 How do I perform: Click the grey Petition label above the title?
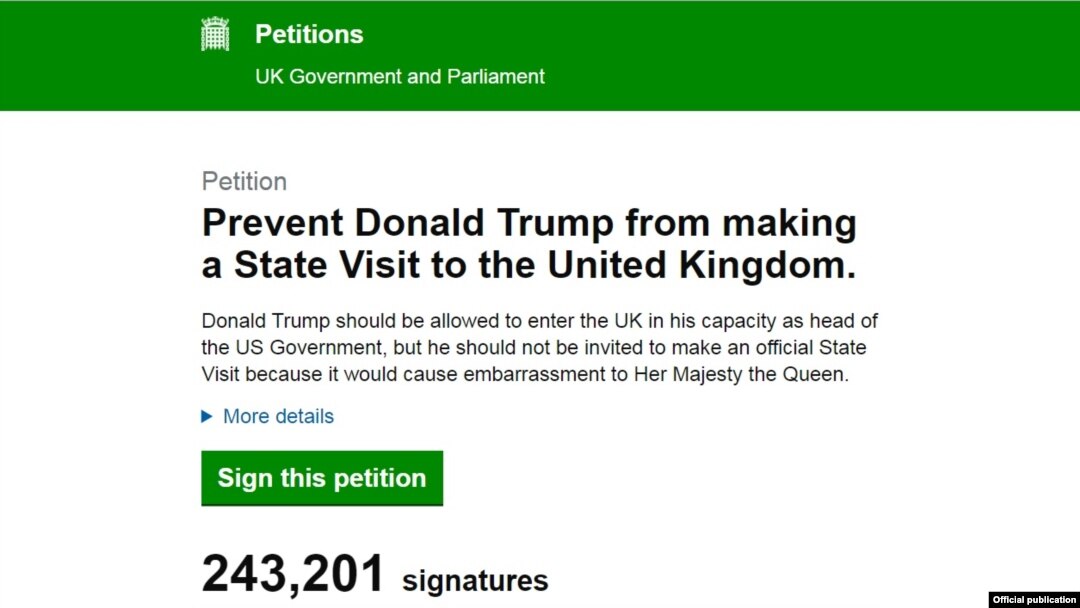tap(244, 182)
